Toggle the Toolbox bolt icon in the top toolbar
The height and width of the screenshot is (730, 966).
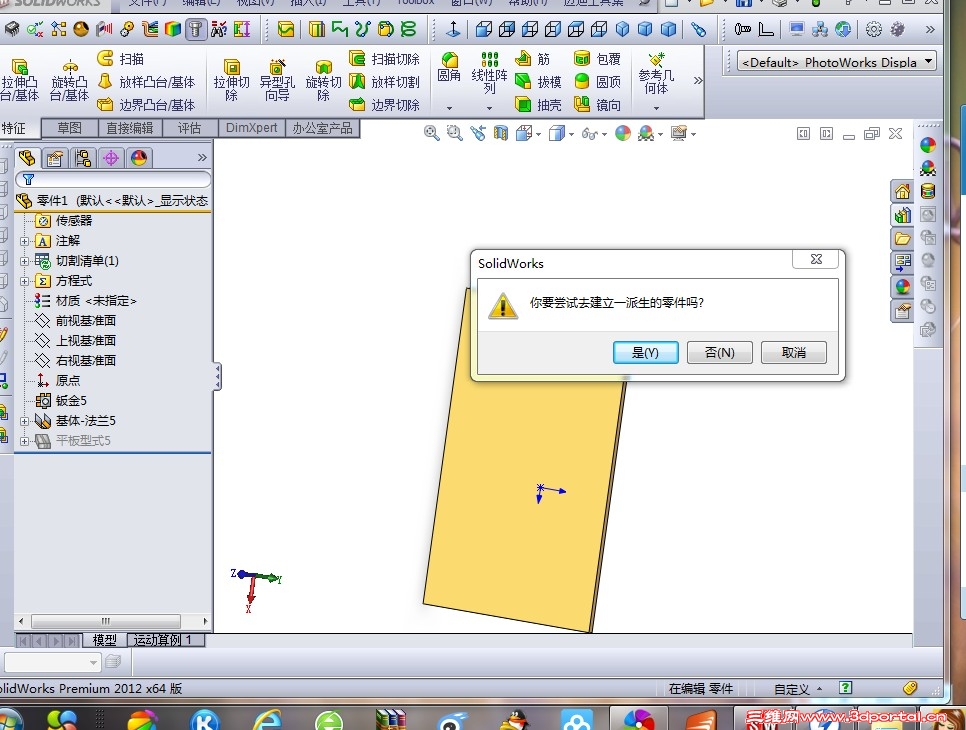(x=195, y=29)
